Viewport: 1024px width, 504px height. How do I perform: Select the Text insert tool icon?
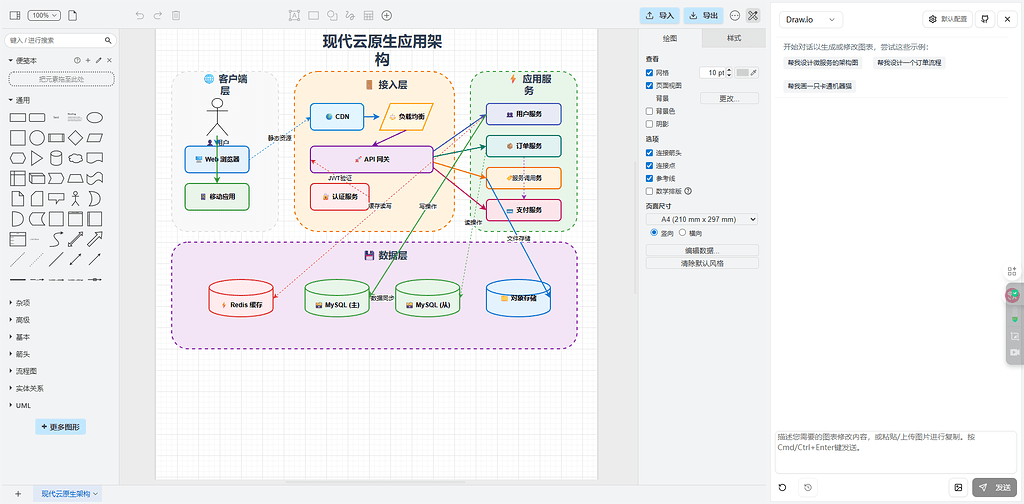295,15
